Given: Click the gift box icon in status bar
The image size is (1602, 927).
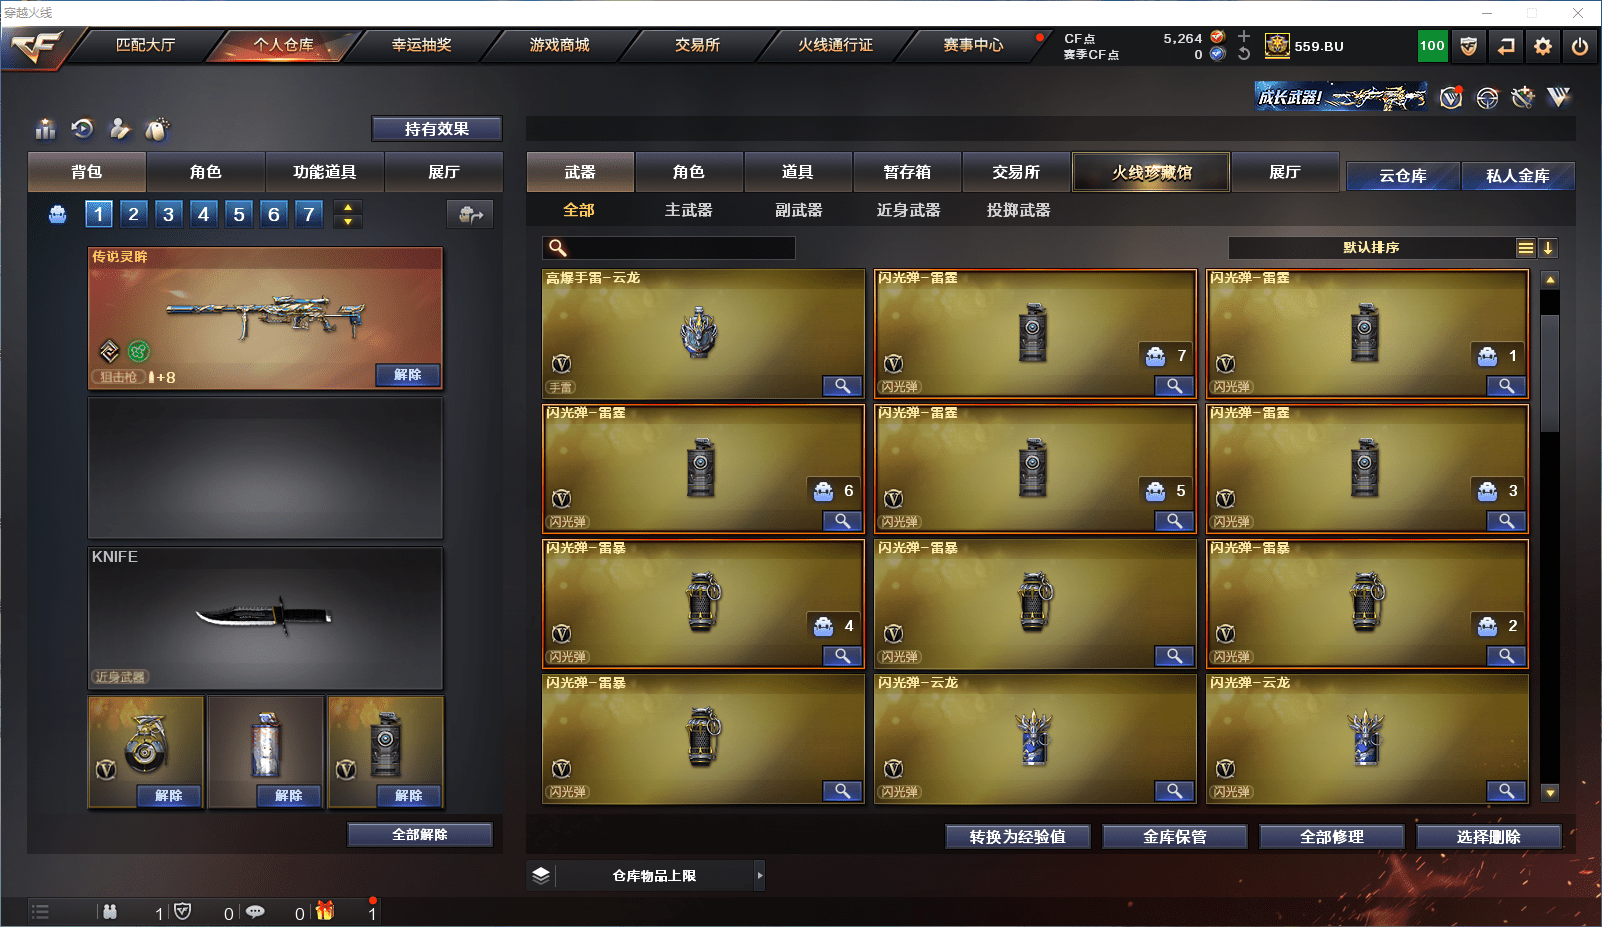Looking at the screenshot, I should click(x=325, y=911).
